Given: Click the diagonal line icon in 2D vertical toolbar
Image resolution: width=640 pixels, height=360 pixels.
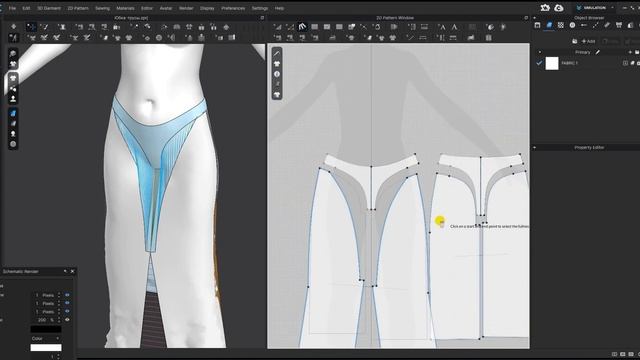Looking at the screenshot, I should (277, 53).
